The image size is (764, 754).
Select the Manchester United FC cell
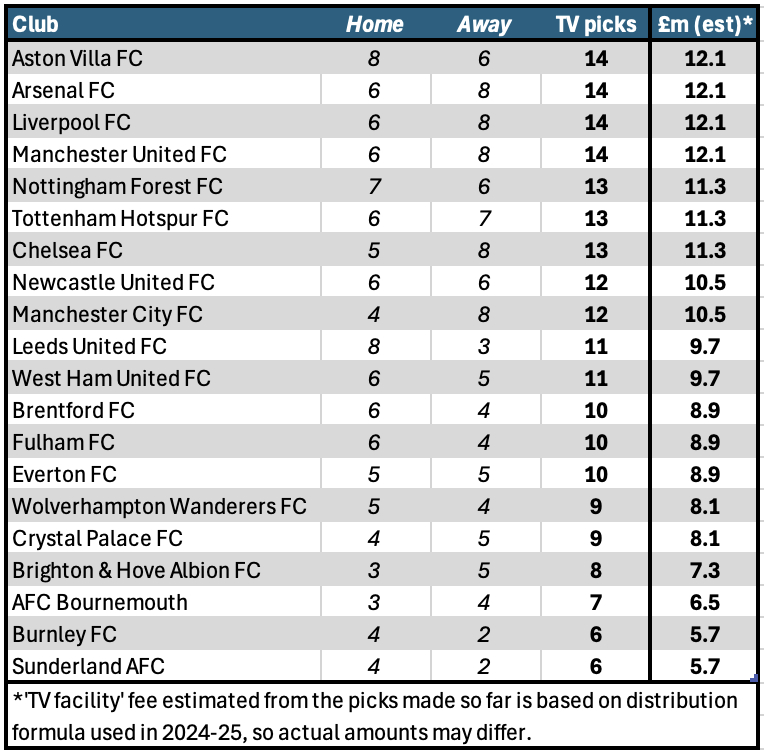coord(119,154)
